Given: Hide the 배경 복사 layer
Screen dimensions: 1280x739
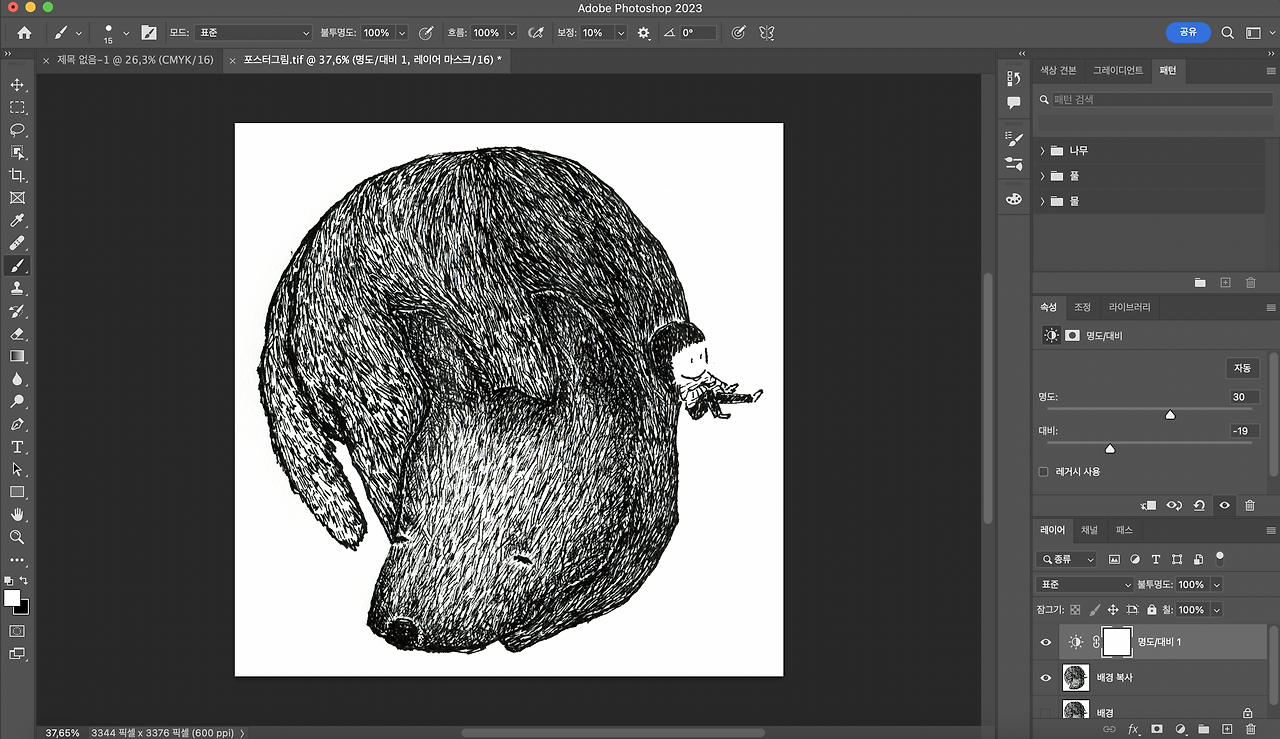Looking at the screenshot, I should click(1046, 678).
